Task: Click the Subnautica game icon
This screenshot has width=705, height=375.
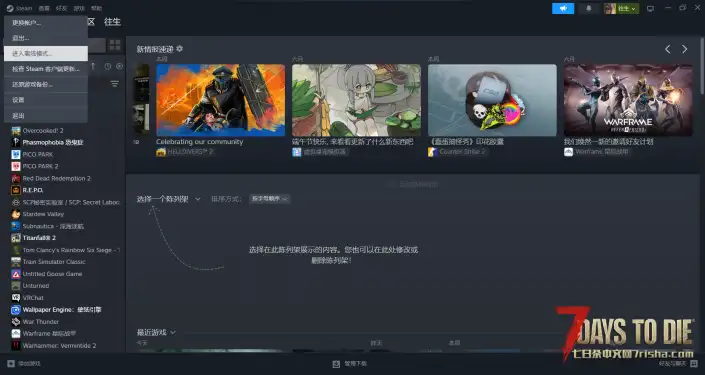Action: click(16, 226)
